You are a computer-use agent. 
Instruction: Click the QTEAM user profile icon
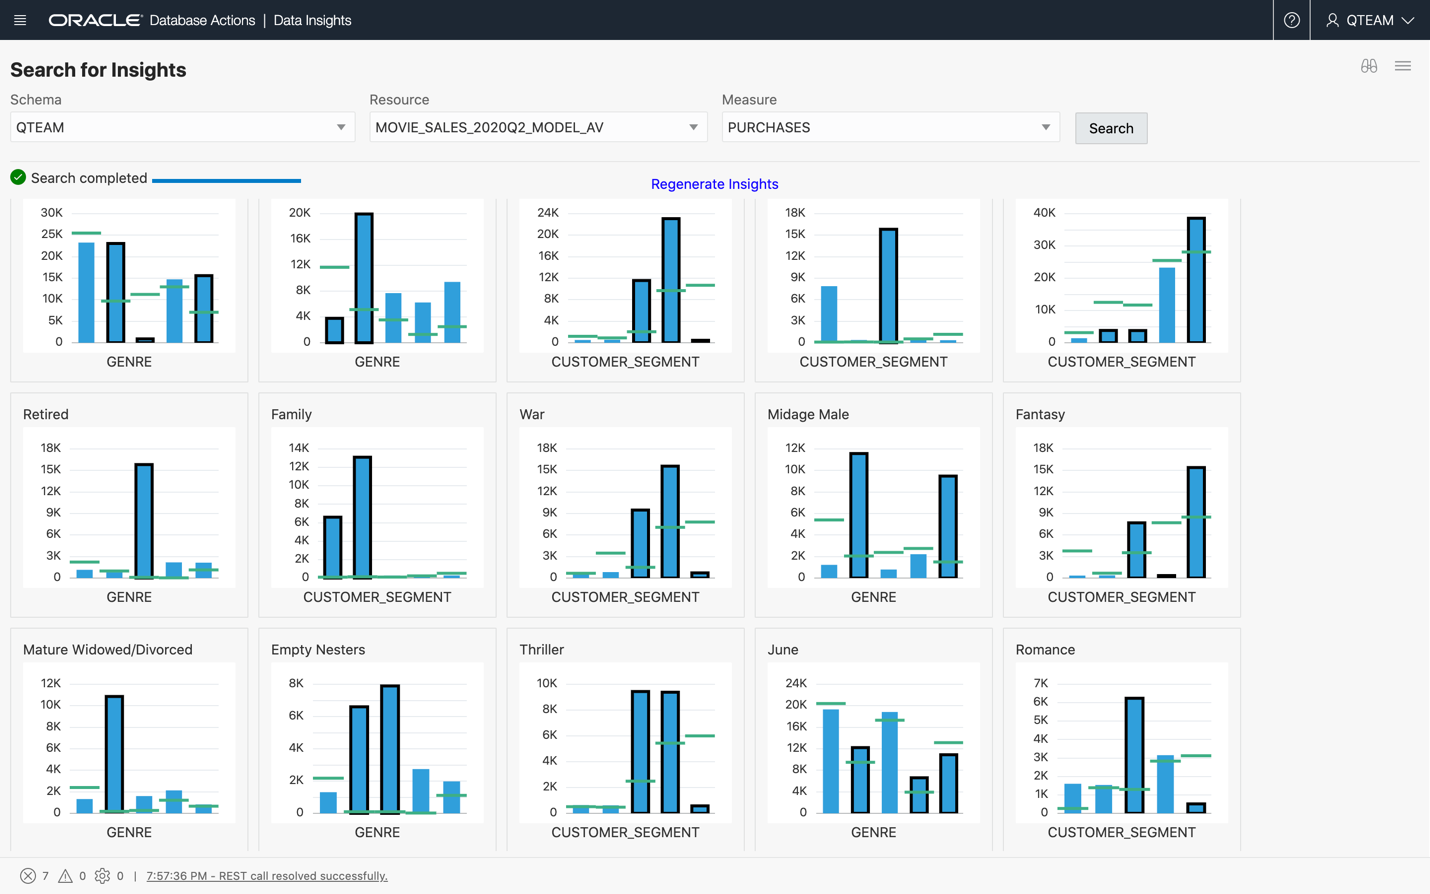pos(1332,20)
